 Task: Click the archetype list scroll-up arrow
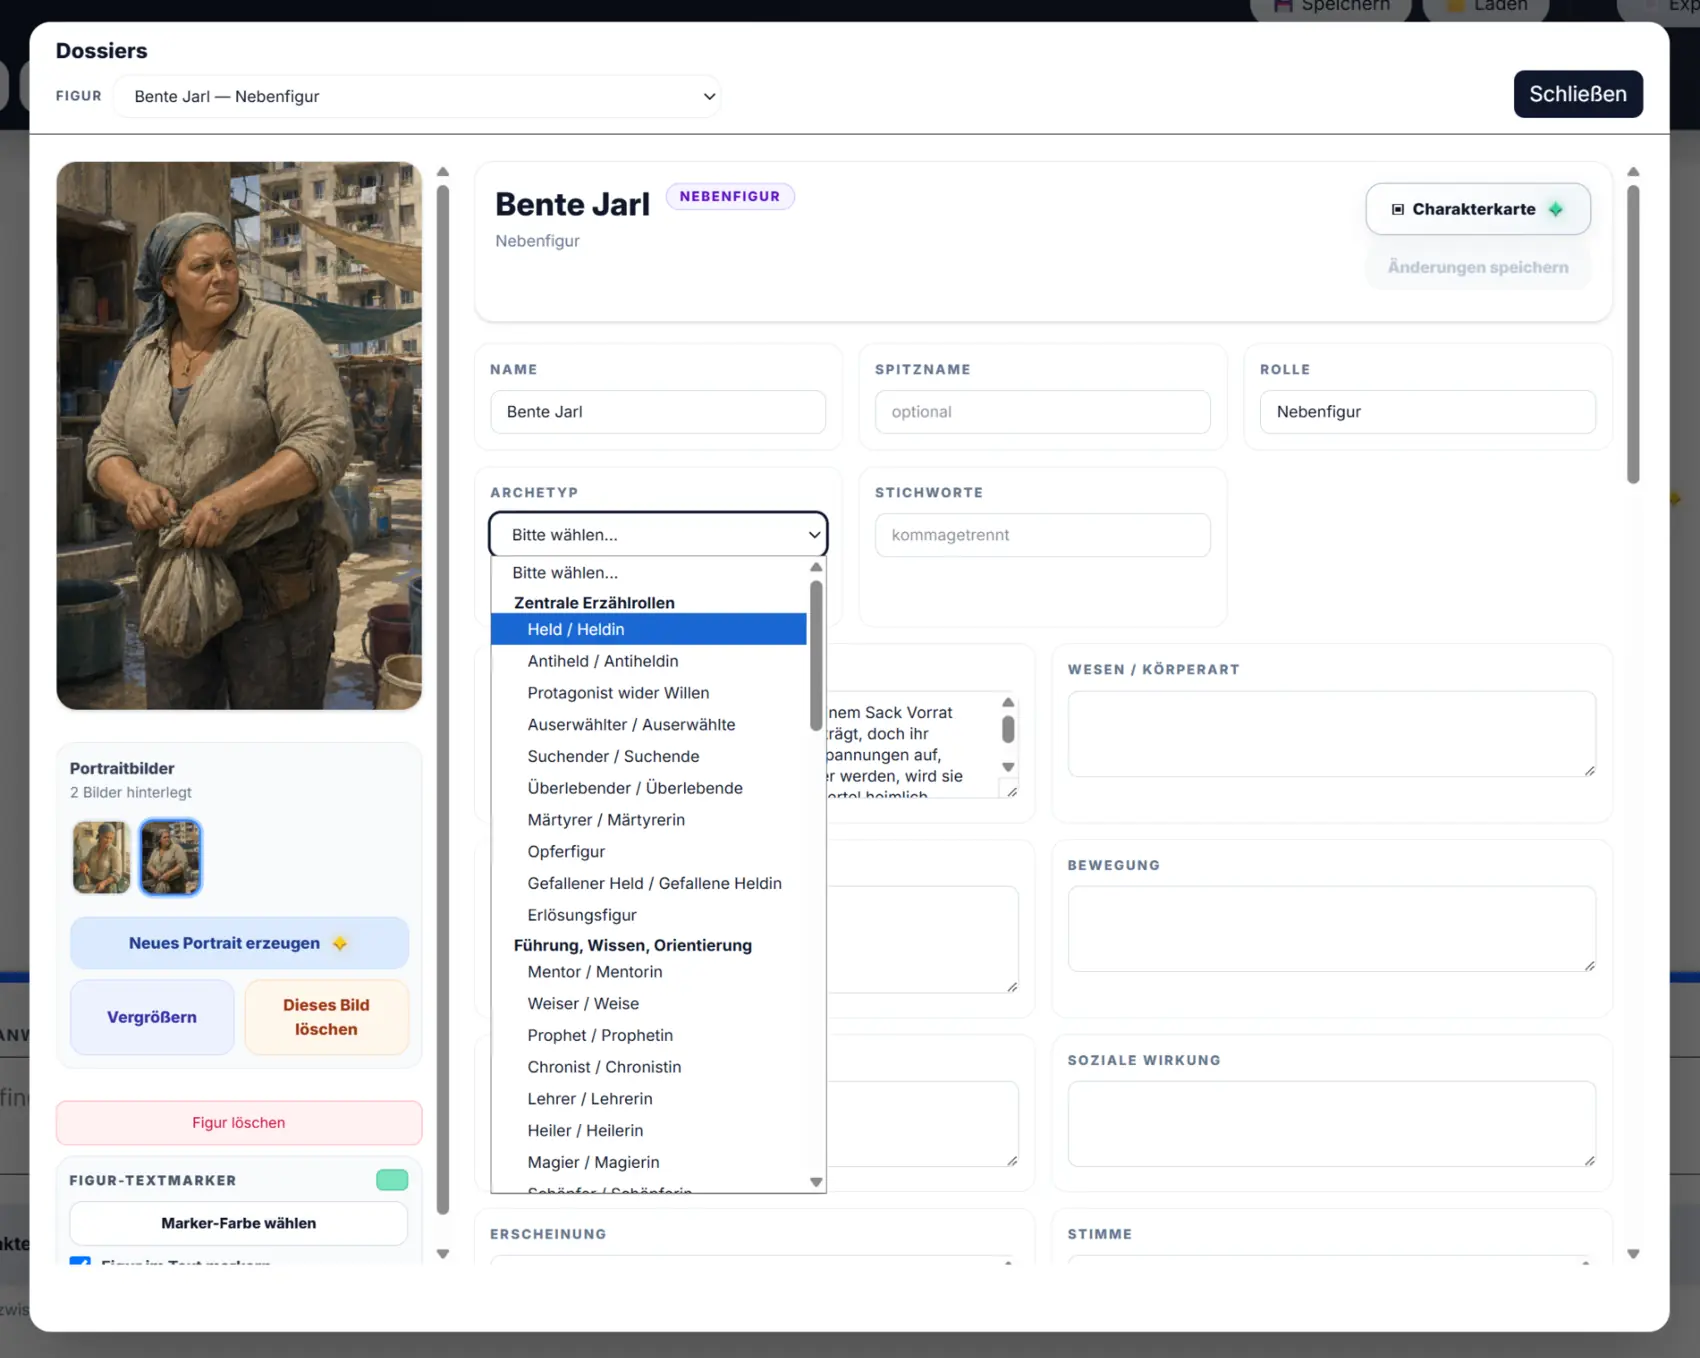[x=816, y=567]
